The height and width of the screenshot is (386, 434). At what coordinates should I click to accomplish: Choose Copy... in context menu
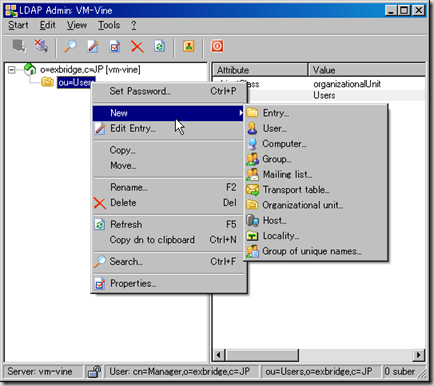[x=169, y=150]
